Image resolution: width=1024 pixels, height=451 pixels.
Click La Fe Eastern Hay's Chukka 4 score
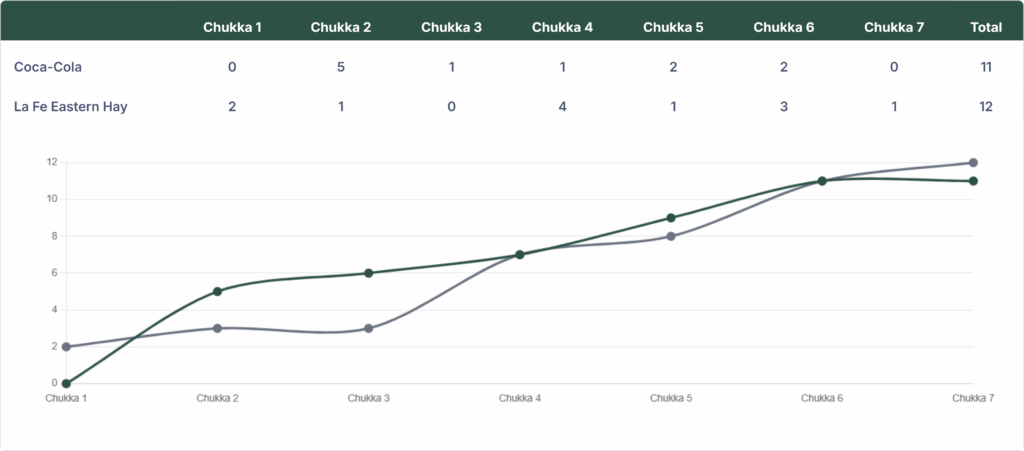562,106
